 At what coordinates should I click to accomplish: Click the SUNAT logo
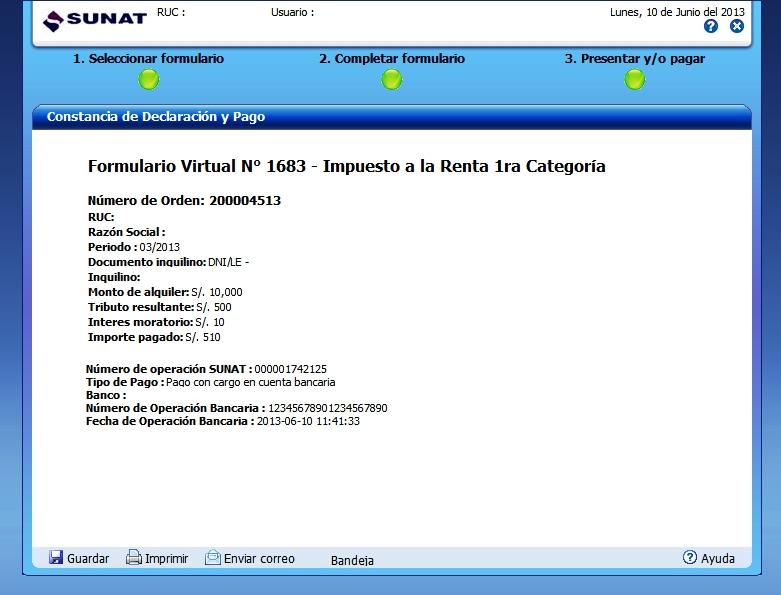pyautogui.click(x=95, y=20)
